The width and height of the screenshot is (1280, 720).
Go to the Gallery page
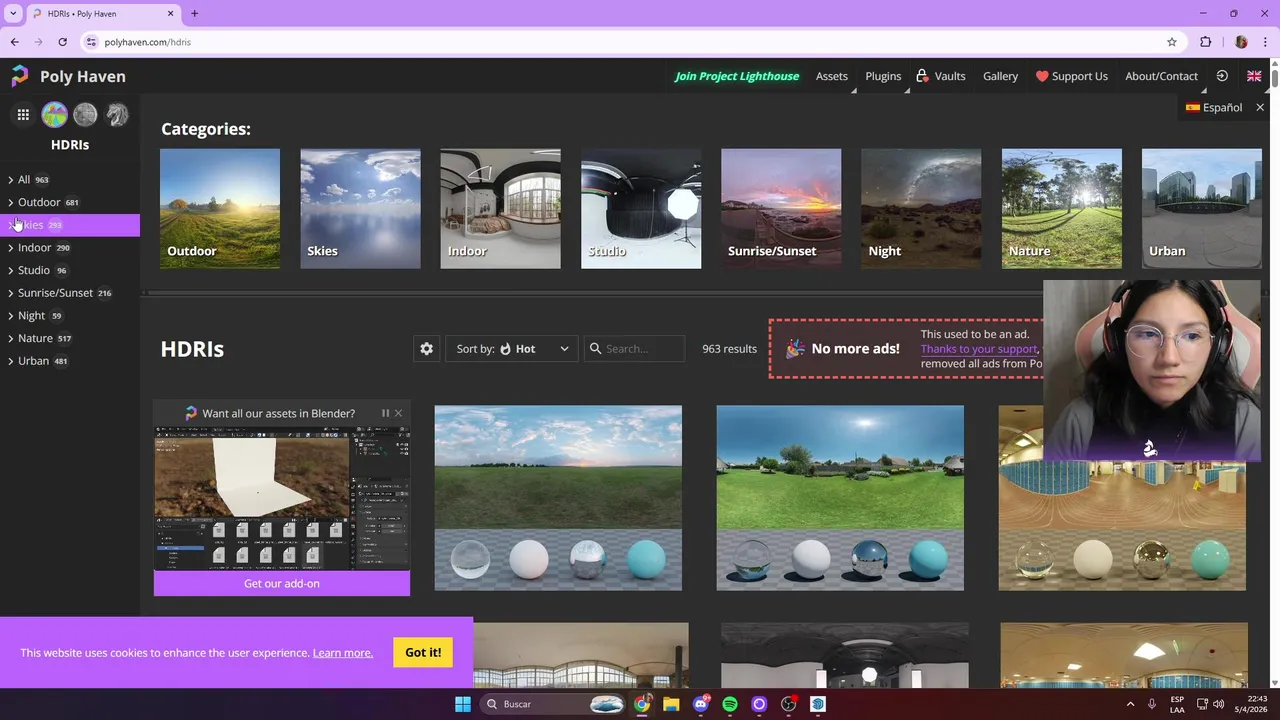1000,76
